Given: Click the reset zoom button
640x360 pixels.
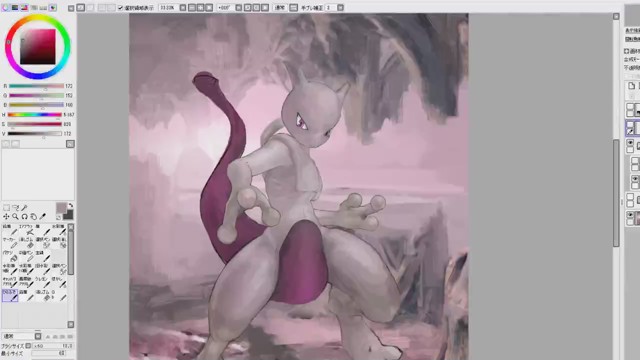Looking at the screenshot, I should tap(209, 8).
